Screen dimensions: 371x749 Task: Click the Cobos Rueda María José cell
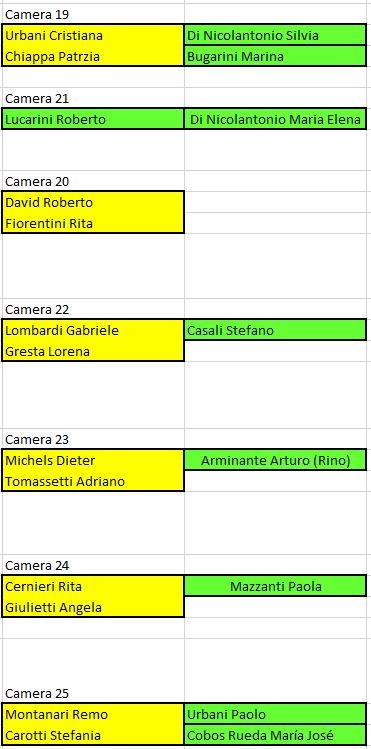(276, 735)
